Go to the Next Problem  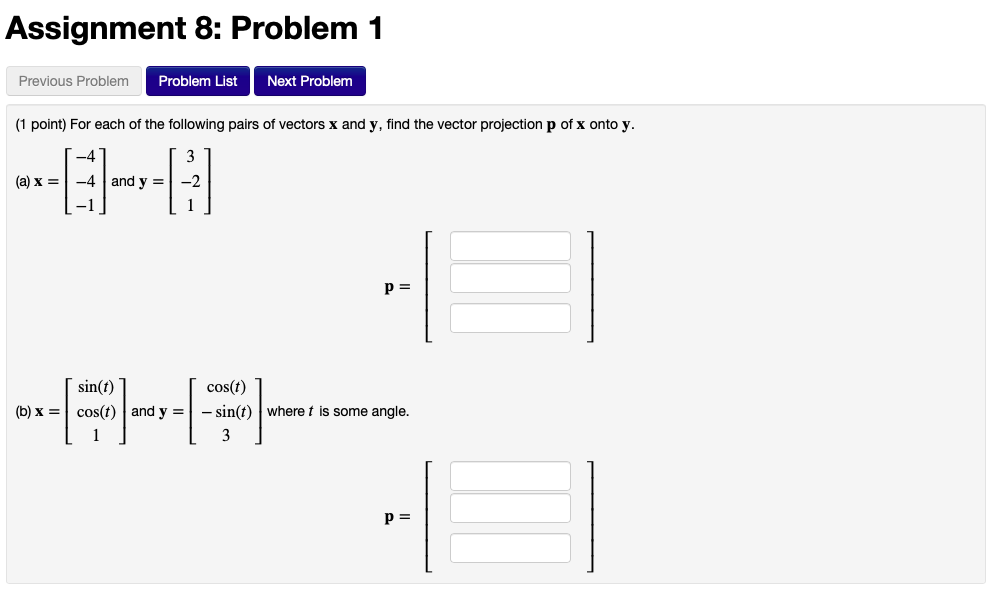309,81
